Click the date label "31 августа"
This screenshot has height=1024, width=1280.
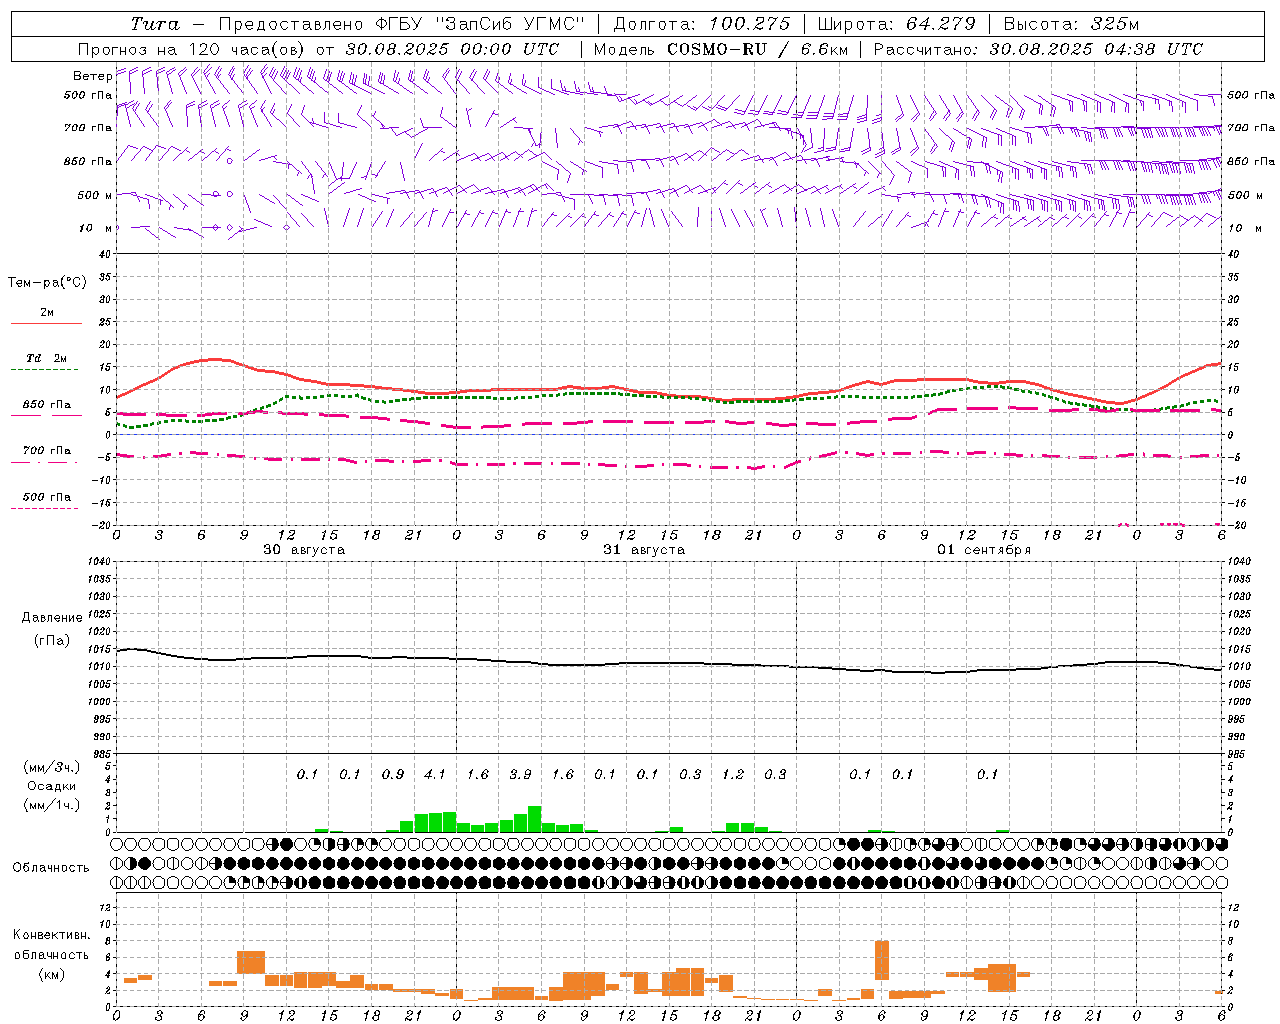pyautogui.click(x=644, y=550)
